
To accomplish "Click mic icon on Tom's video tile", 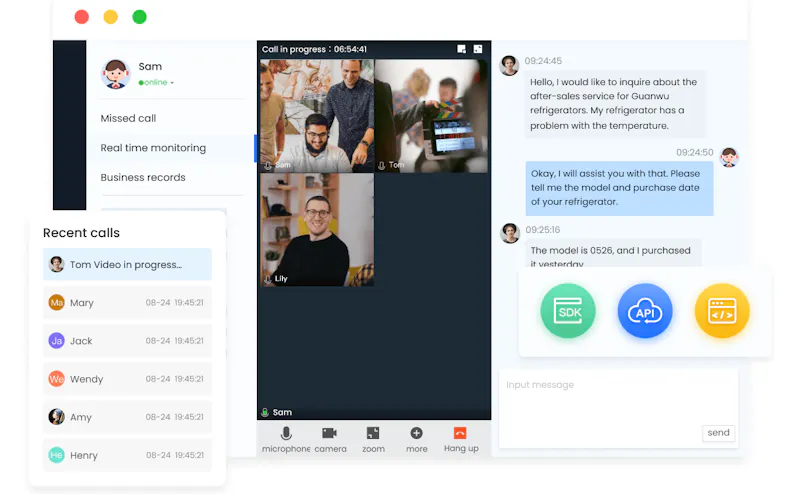I will click(x=381, y=165).
